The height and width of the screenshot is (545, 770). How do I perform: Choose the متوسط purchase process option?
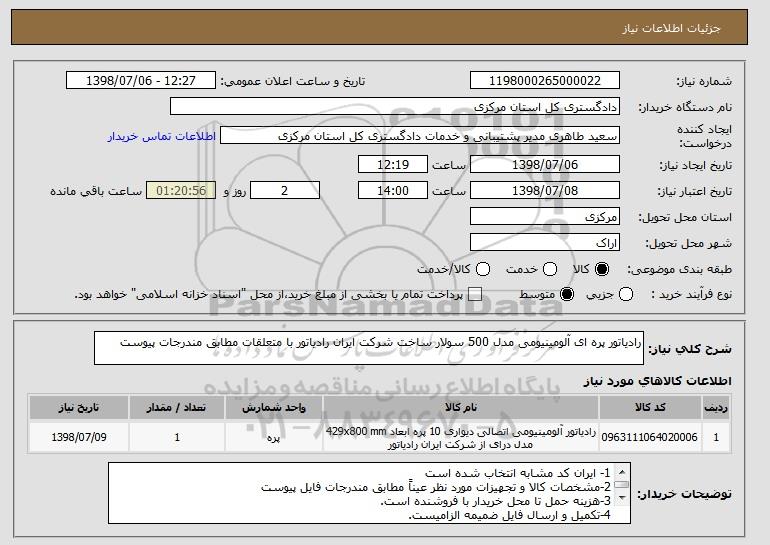click(567, 295)
